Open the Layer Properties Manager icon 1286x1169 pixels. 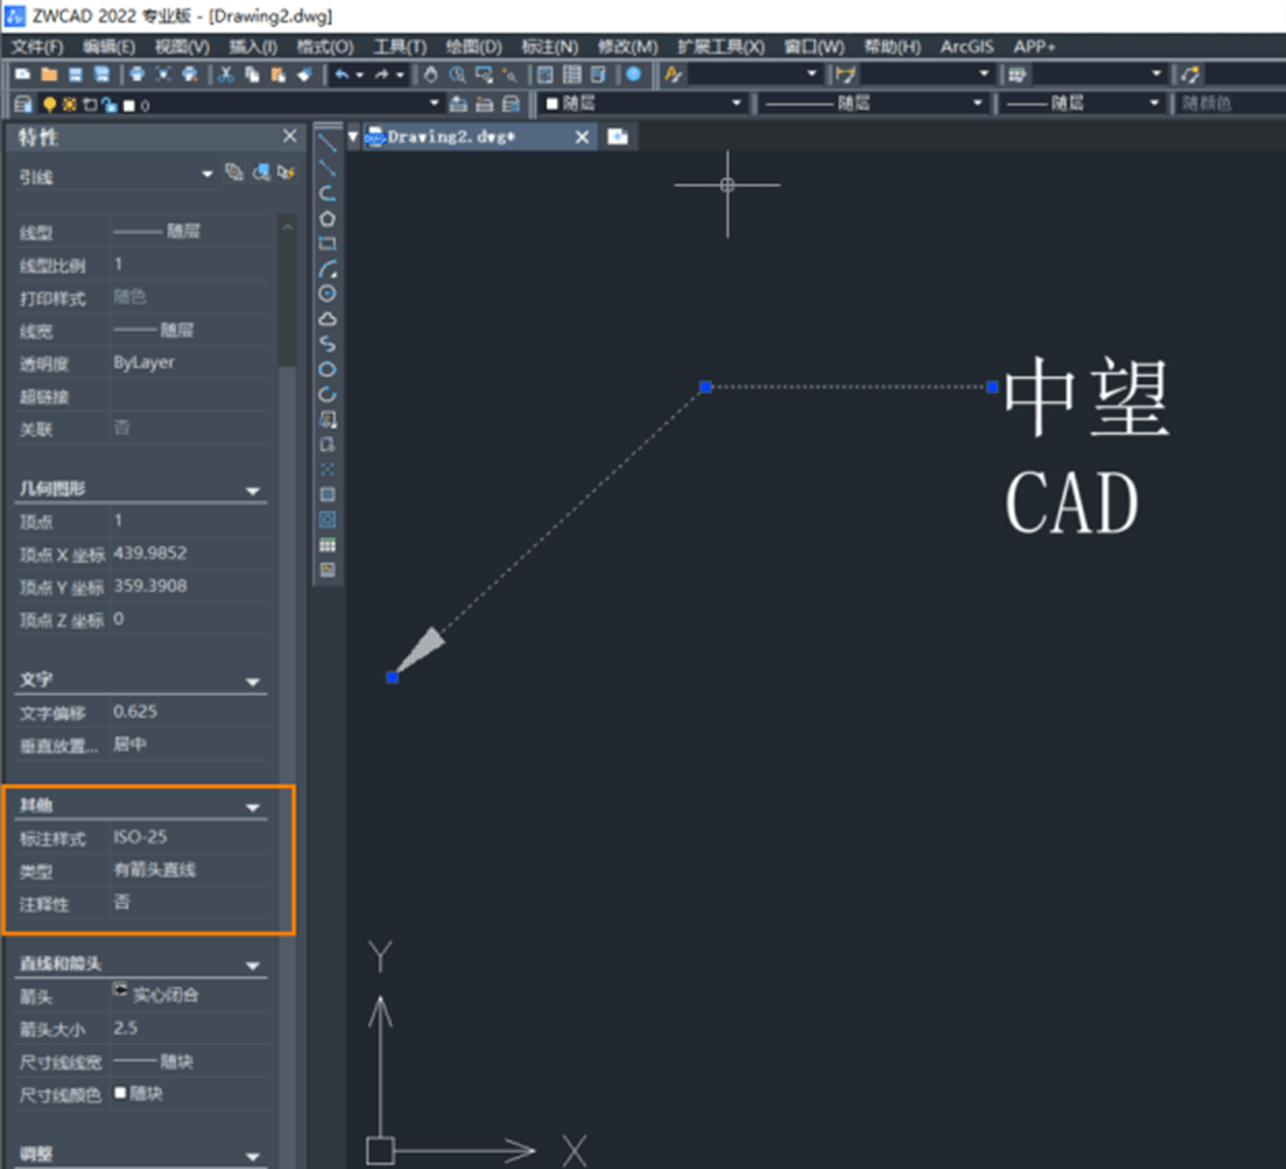[x=23, y=104]
